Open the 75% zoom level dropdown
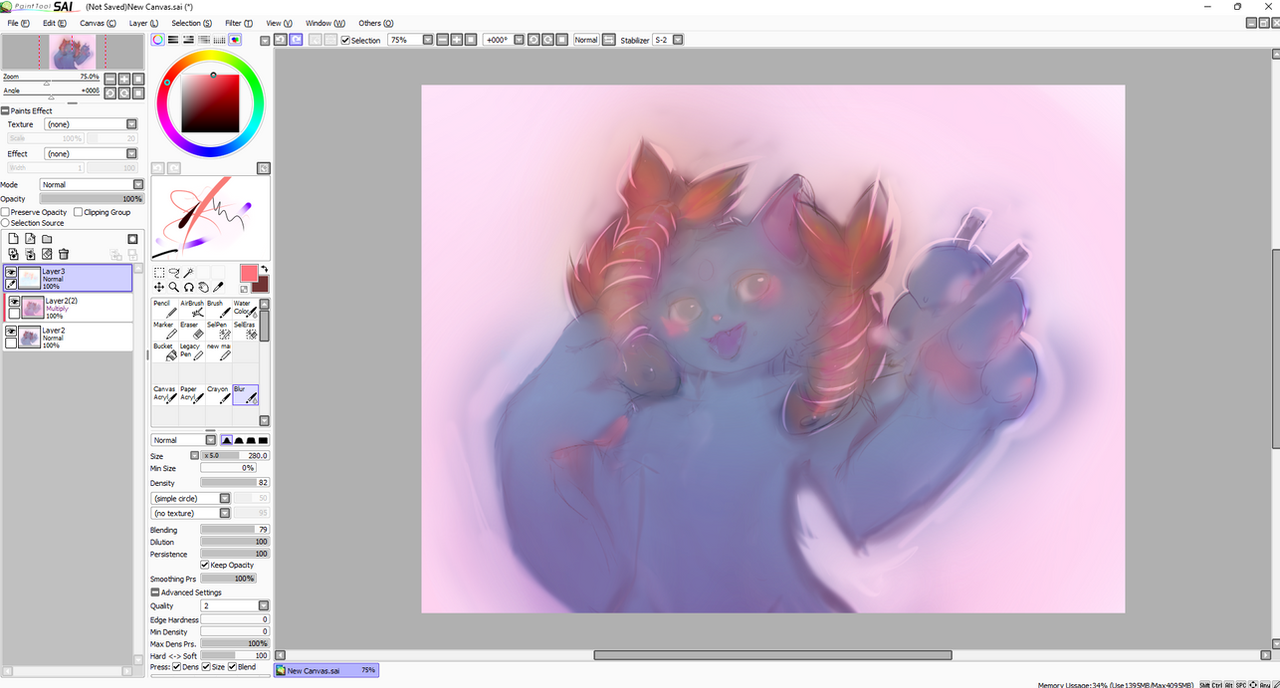 pyautogui.click(x=427, y=40)
